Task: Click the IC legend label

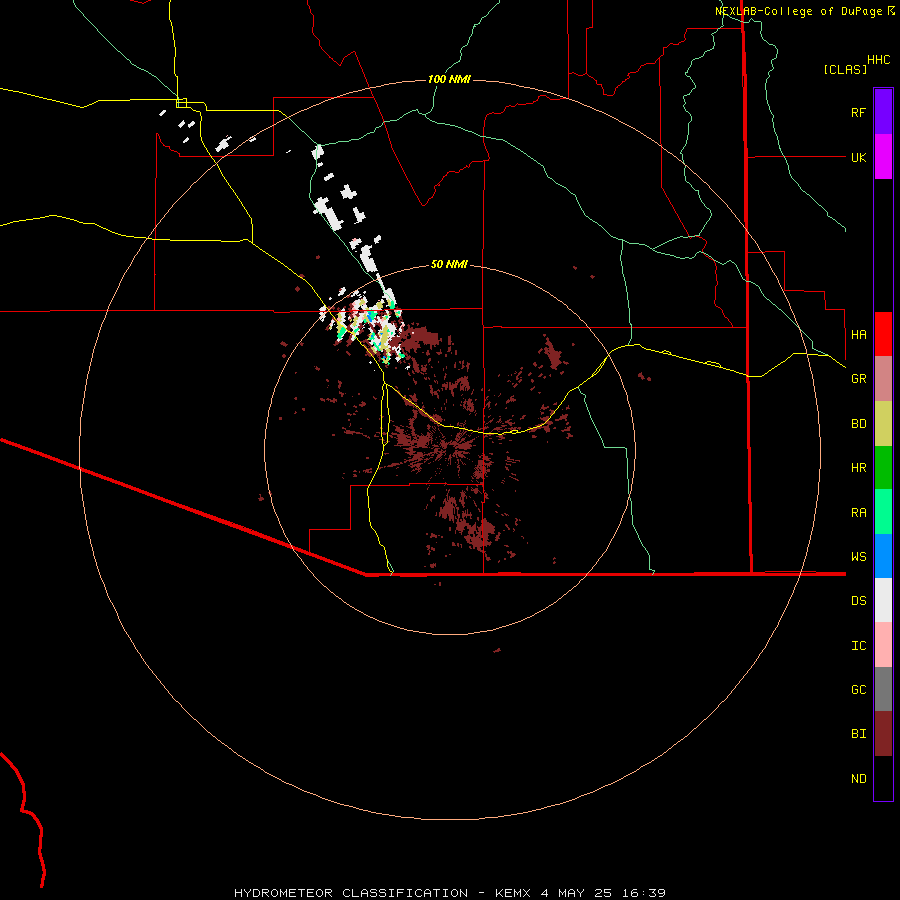Action: 858,646
